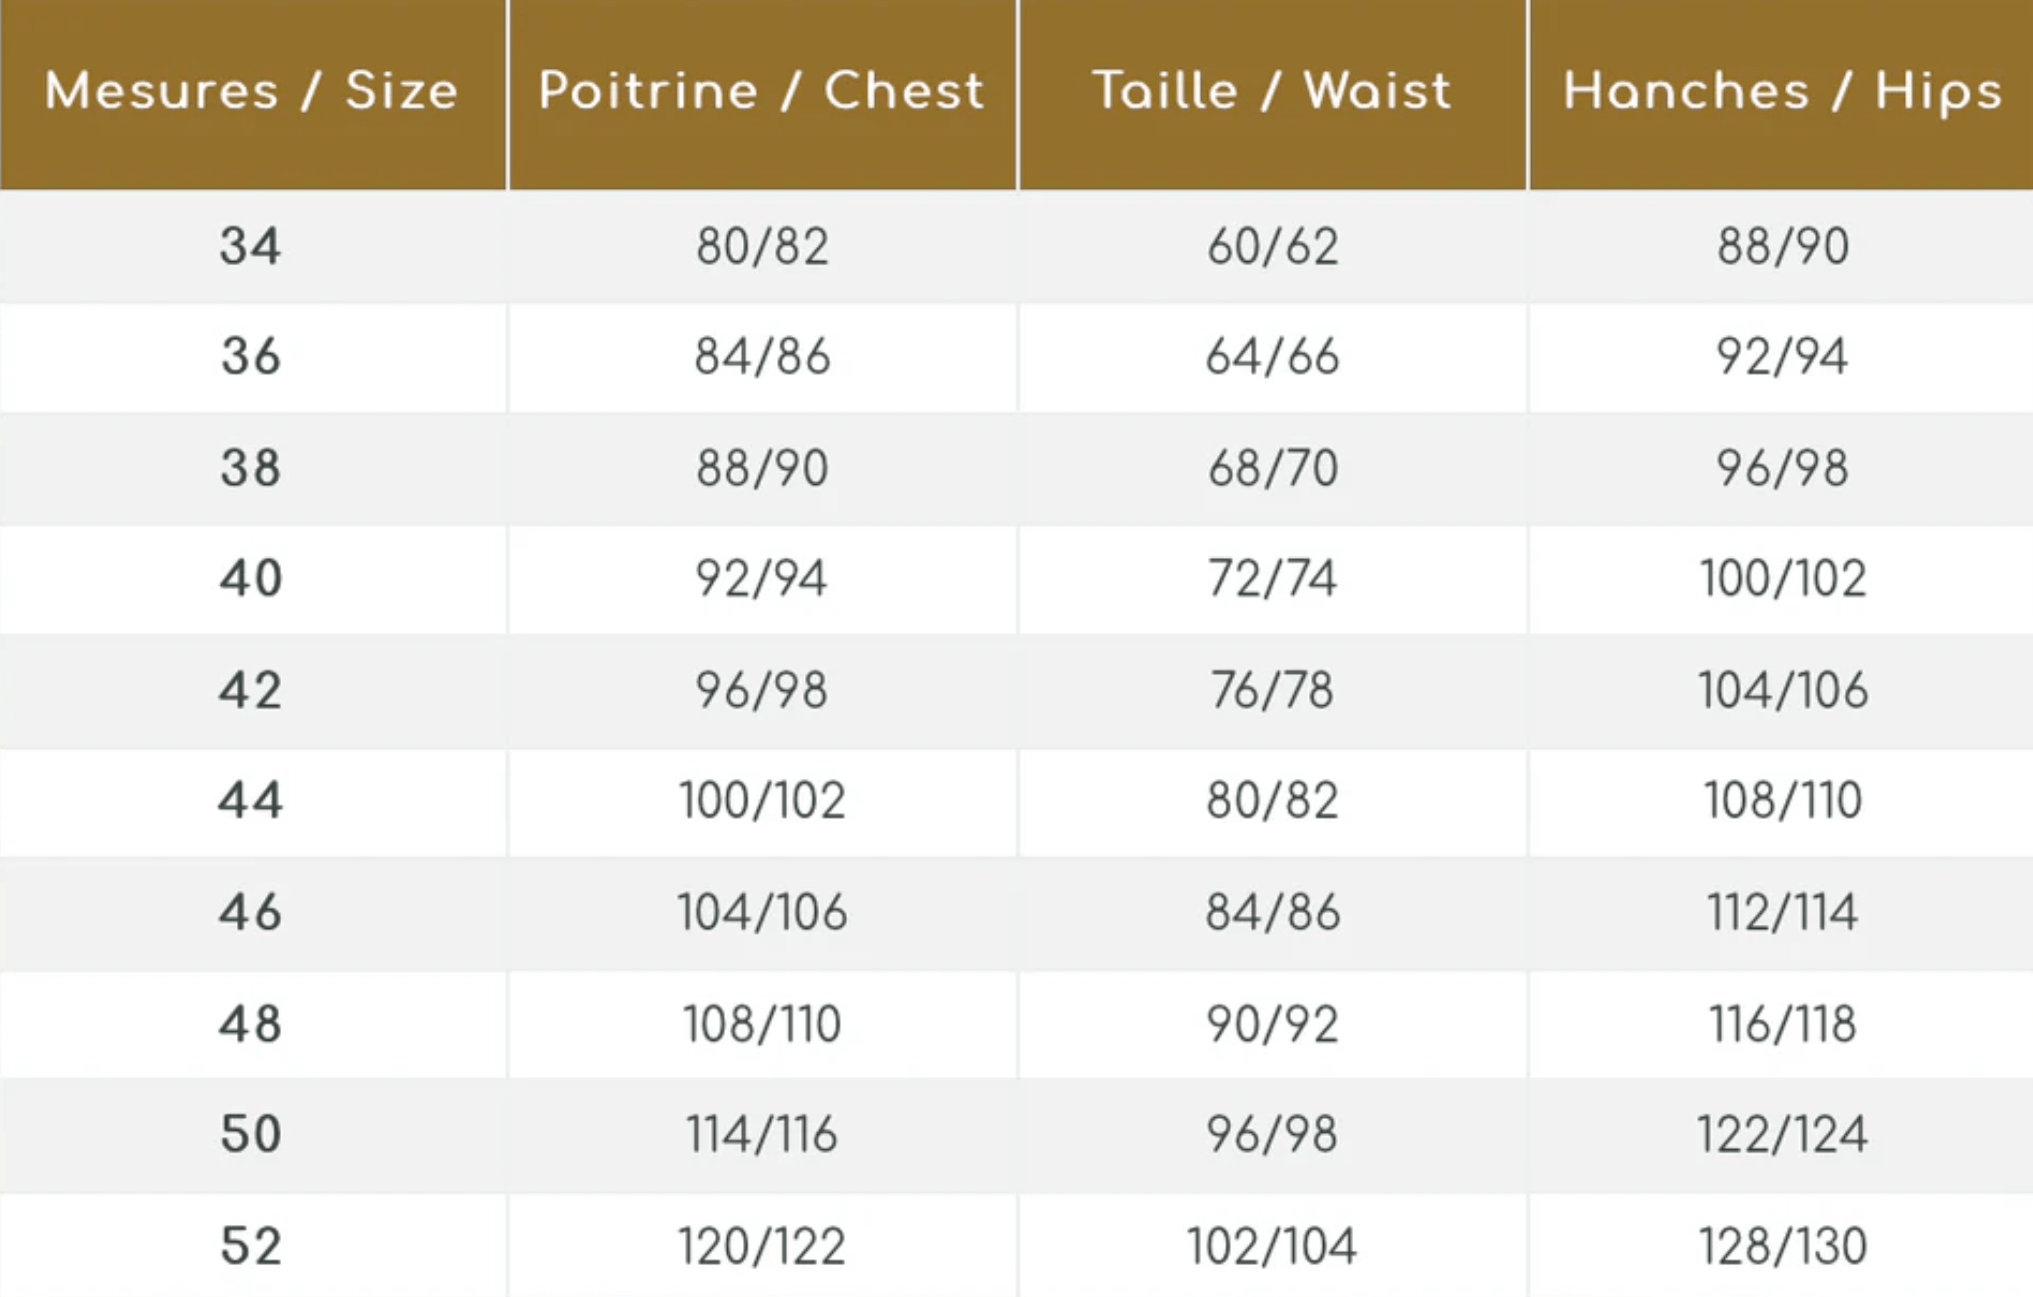Click chest measurement 120/122 for size 52
The image size is (2033, 1297).
click(762, 1246)
